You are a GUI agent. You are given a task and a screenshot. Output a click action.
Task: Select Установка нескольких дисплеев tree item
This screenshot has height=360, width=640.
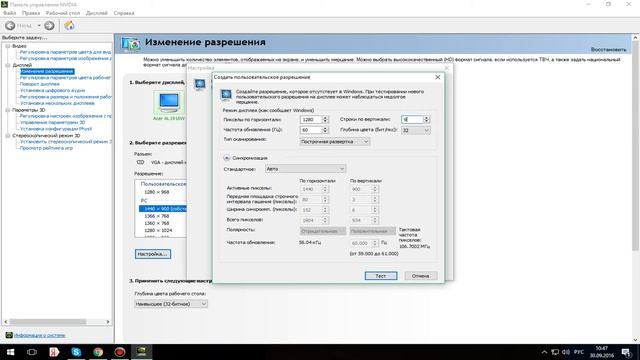click(57, 103)
